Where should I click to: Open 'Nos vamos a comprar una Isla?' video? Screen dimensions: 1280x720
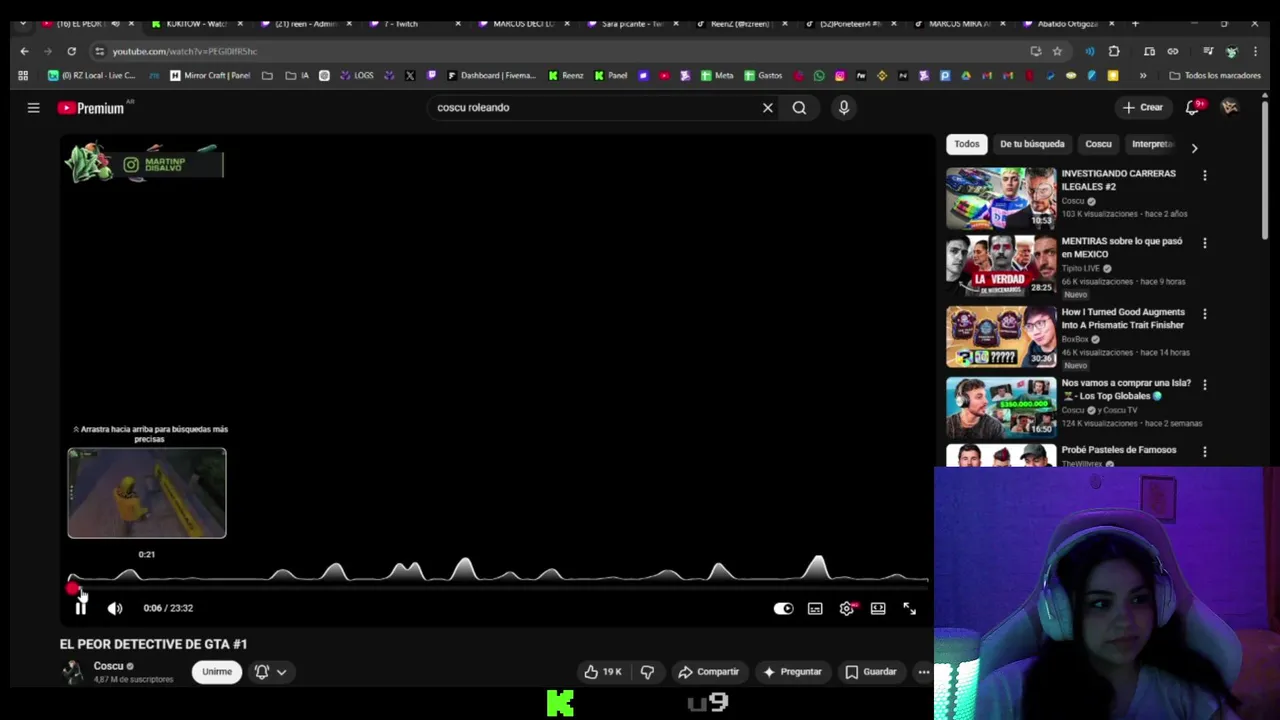[x=1126, y=389]
